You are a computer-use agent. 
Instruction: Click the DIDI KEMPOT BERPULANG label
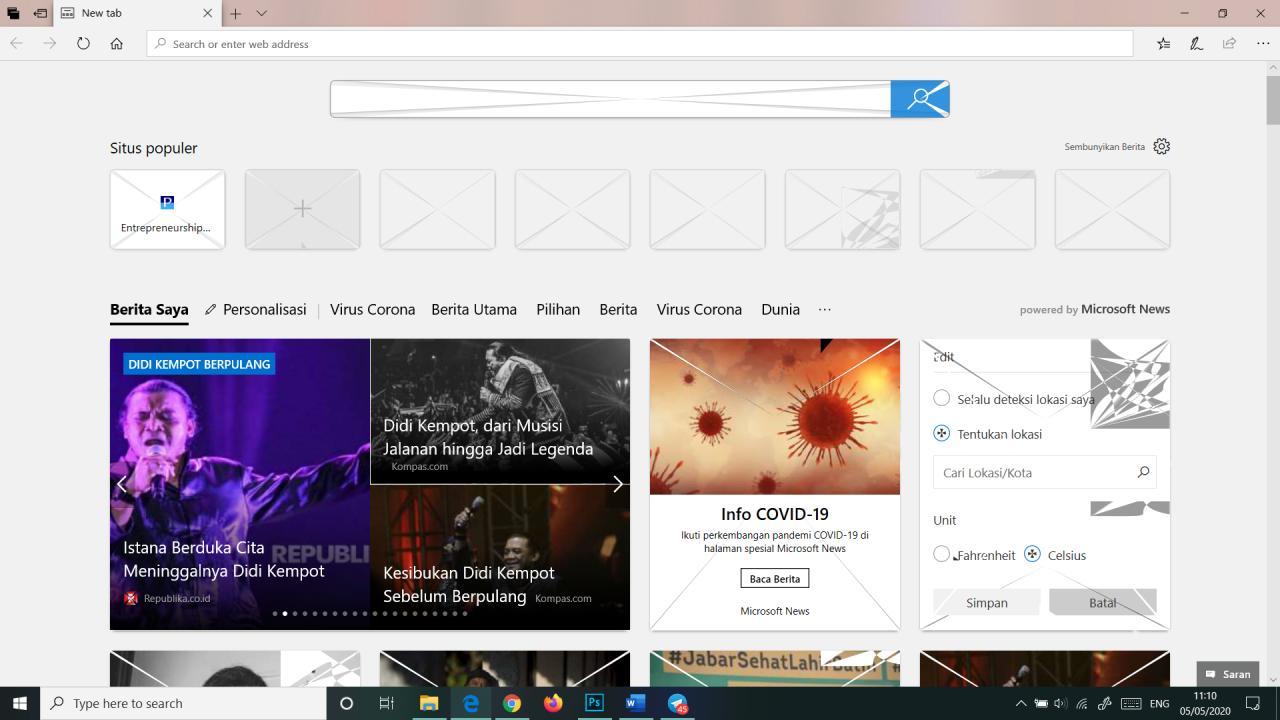pos(199,364)
